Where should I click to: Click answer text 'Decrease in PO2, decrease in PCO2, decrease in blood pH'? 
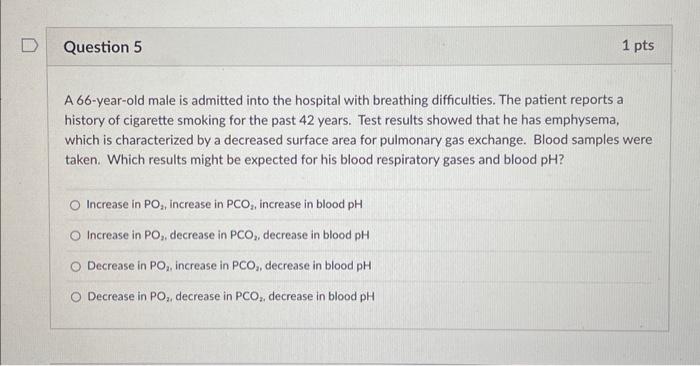[x=231, y=296]
